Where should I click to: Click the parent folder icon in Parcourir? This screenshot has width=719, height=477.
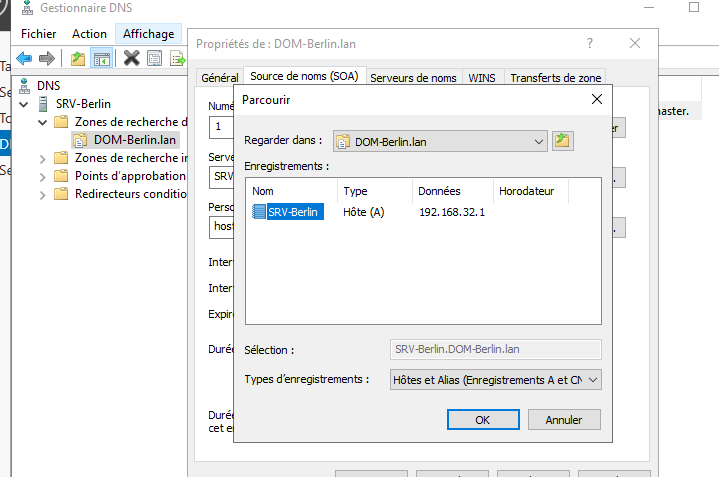(x=563, y=141)
